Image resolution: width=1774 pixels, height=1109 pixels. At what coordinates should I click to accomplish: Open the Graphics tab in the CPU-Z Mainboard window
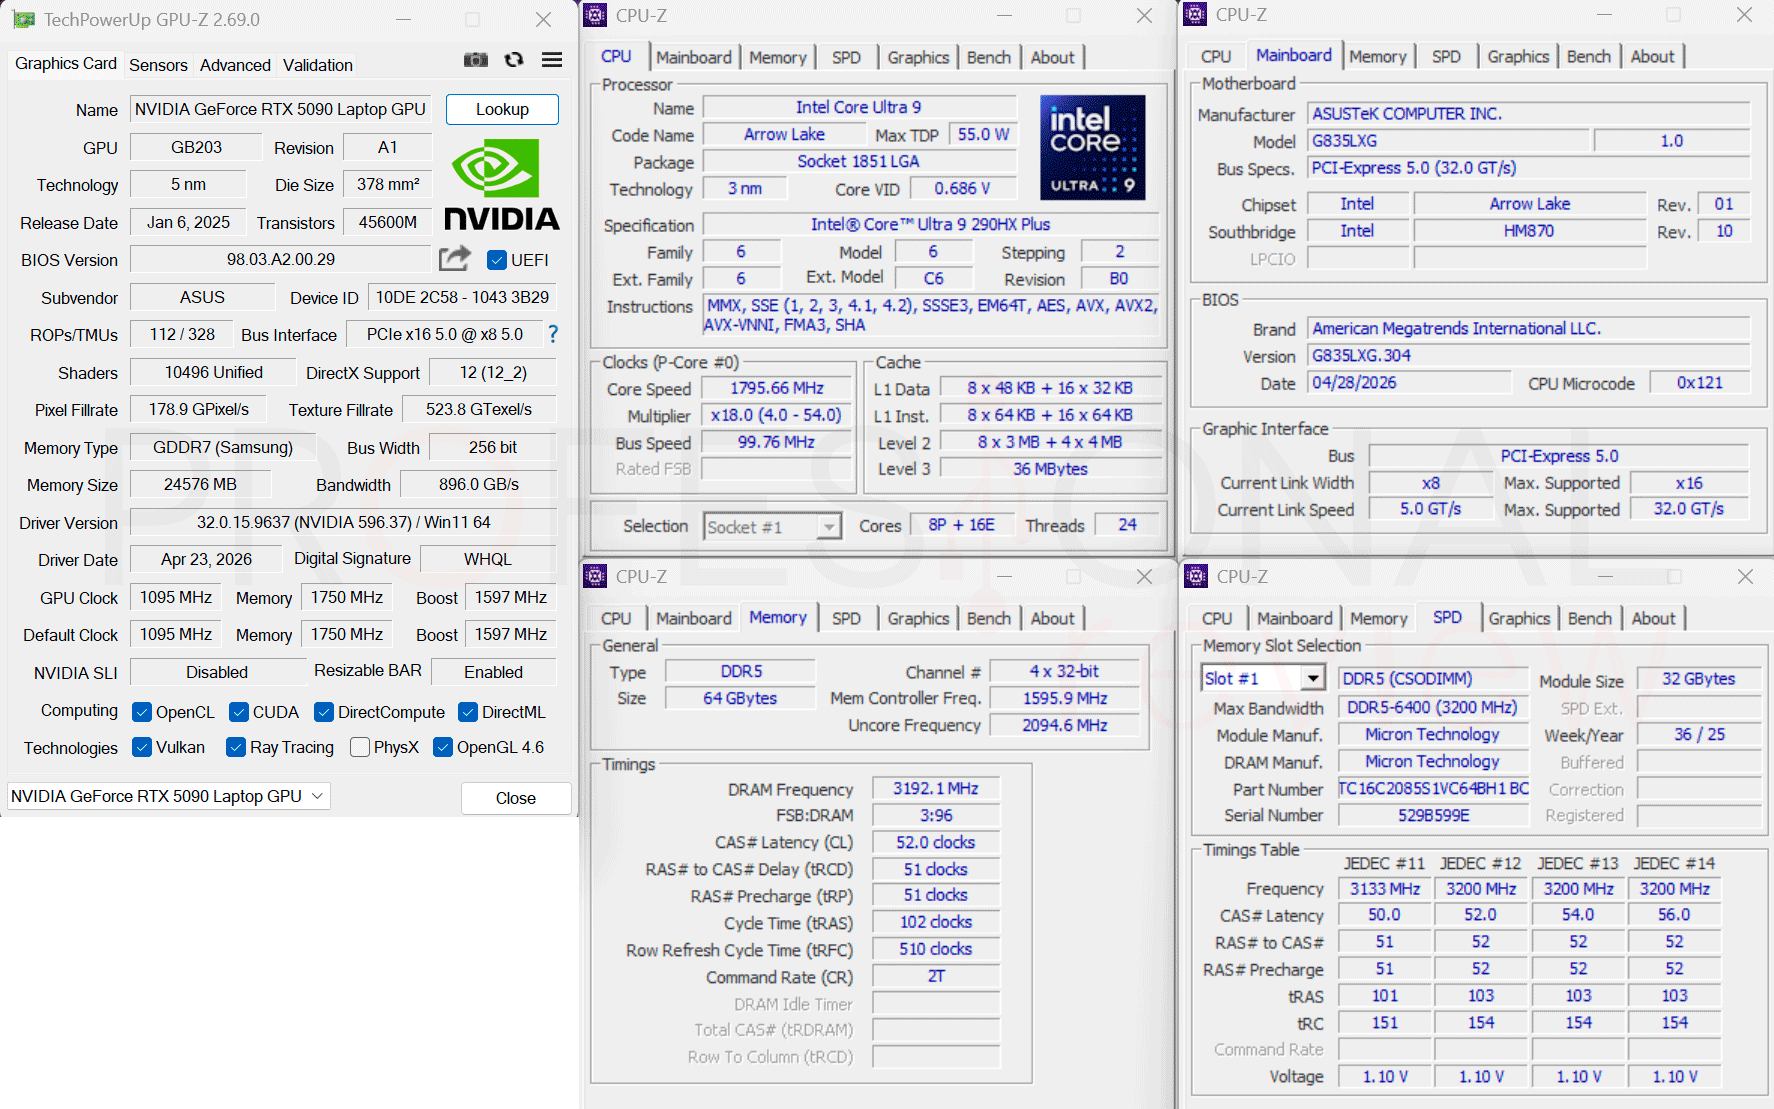click(1518, 56)
